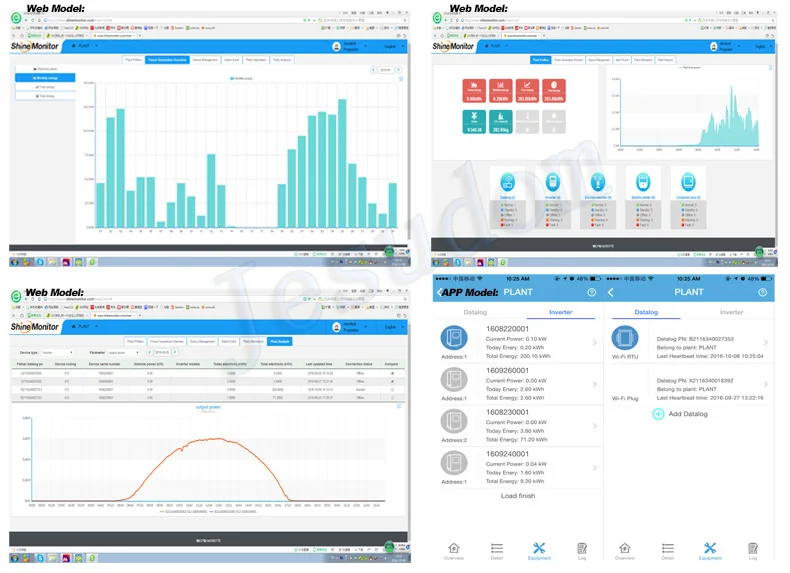Open Monthly energy view in top-left web window
The image size is (790, 573).
click(45, 78)
